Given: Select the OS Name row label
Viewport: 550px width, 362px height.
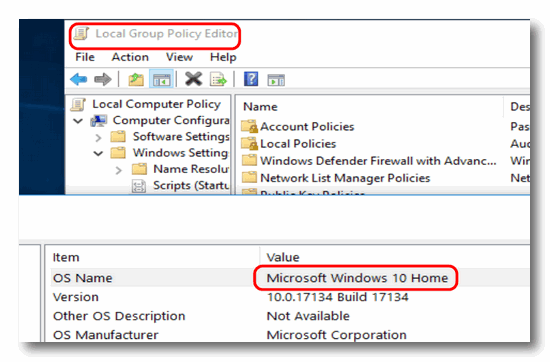Looking at the screenshot, I should [x=83, y=278].
